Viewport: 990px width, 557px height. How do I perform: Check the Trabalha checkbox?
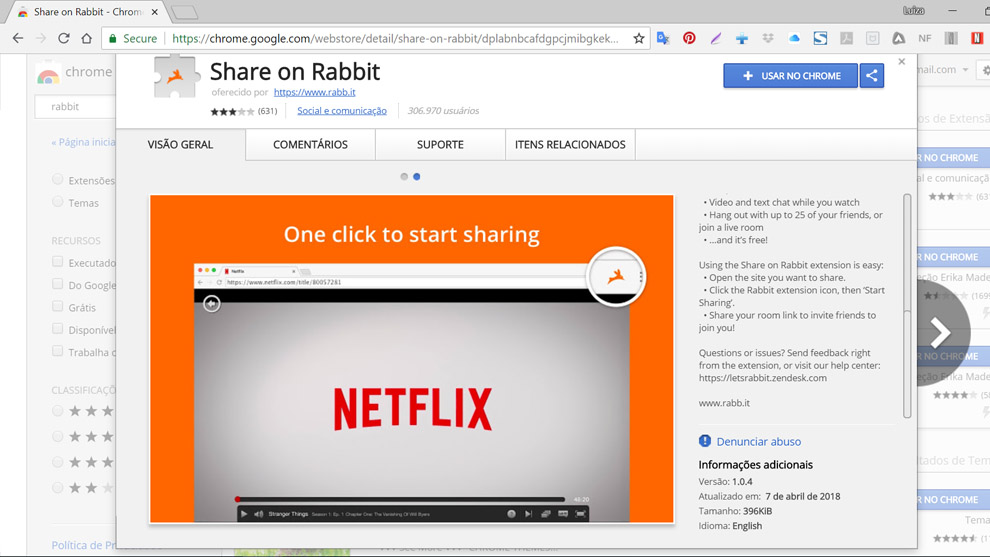point(57,350)
